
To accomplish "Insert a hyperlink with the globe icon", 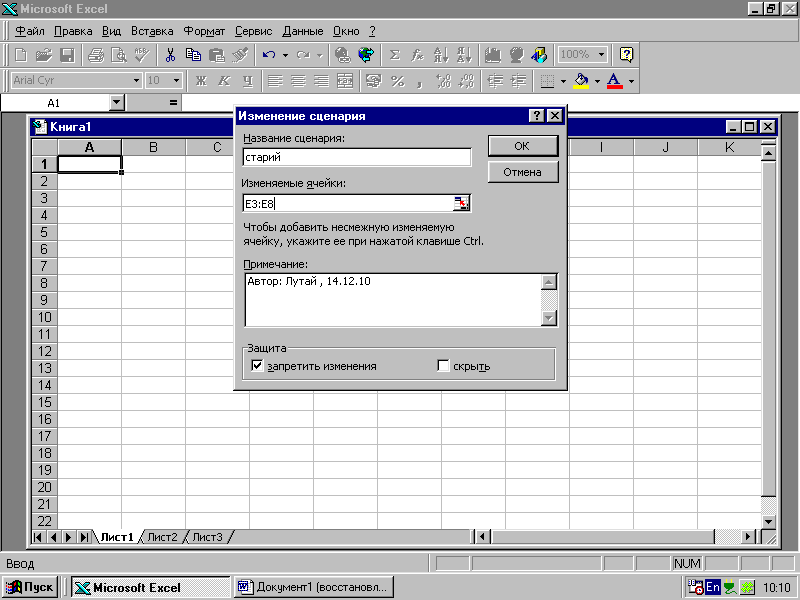I will click(x=343, y=55).
